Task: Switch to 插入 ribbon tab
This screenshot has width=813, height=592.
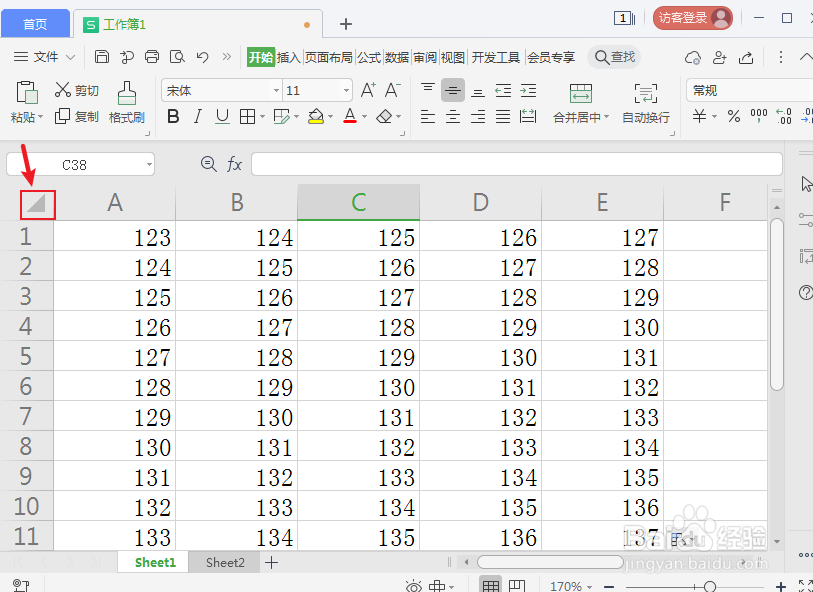Action: point(288,57)
